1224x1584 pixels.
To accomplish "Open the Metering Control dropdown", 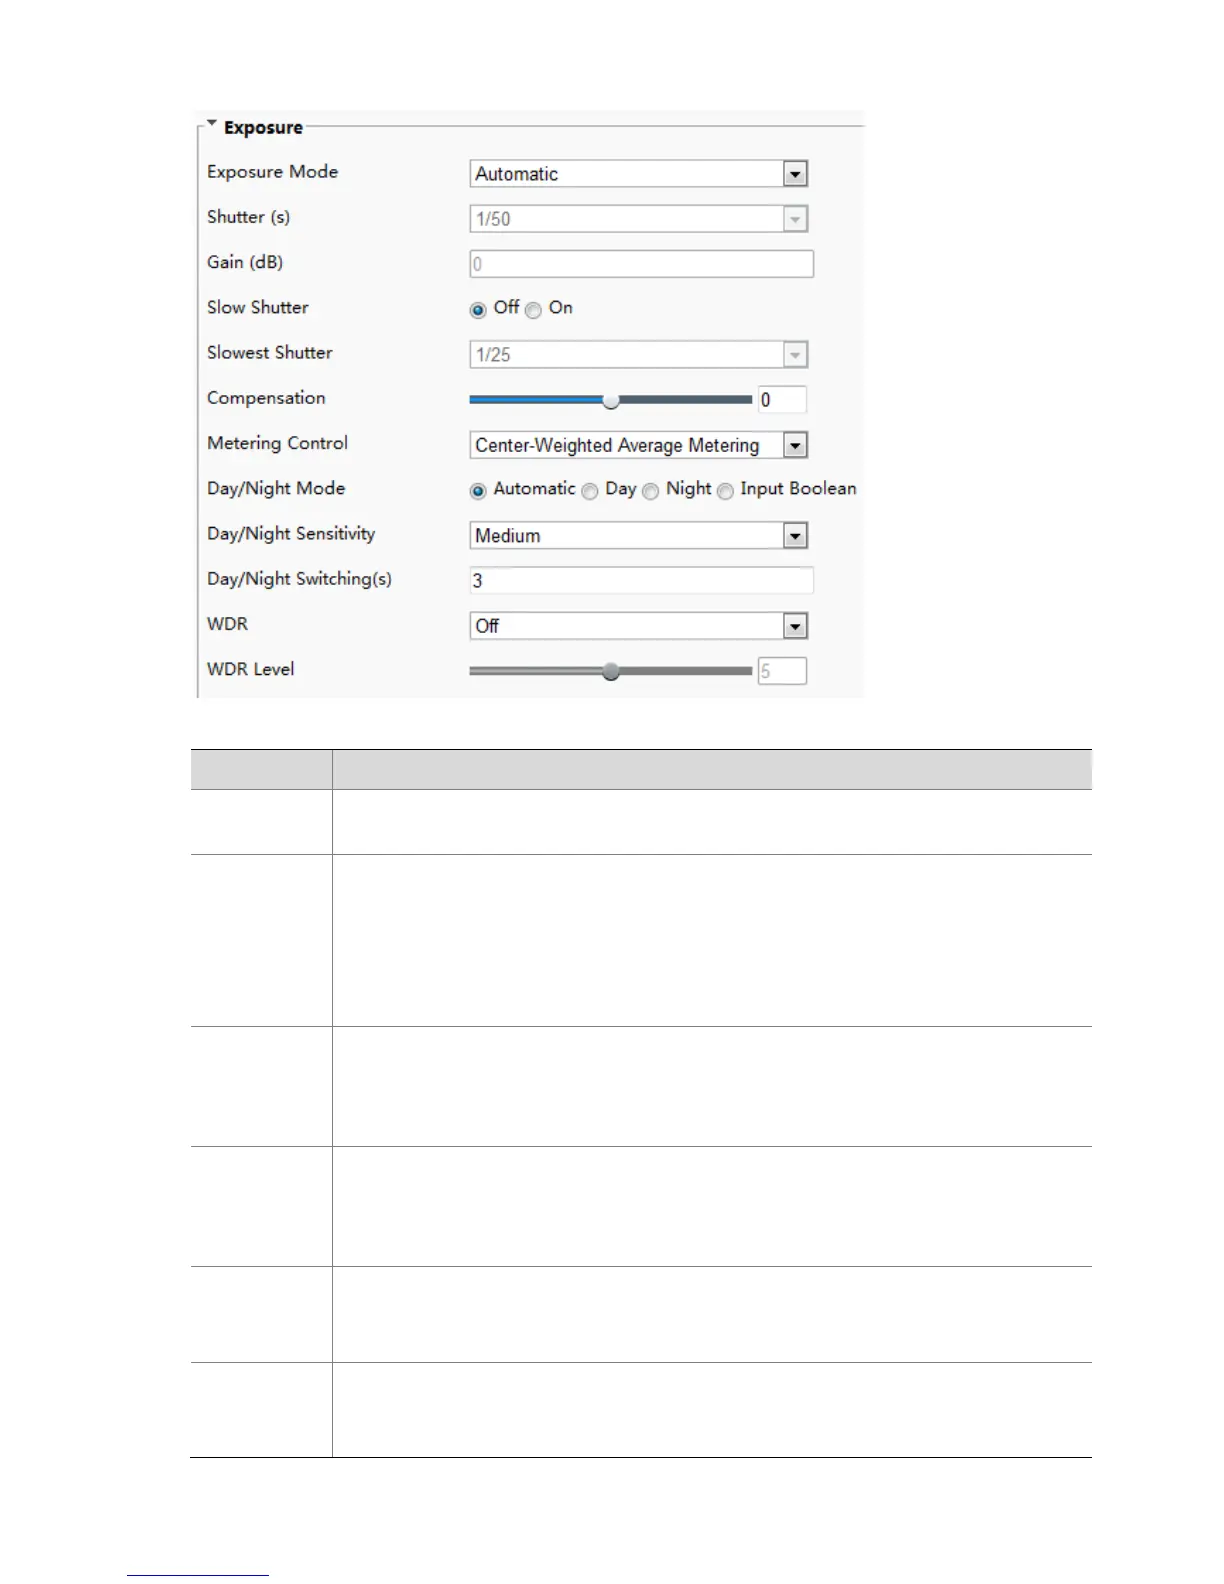I will click(x=638, y=445).
